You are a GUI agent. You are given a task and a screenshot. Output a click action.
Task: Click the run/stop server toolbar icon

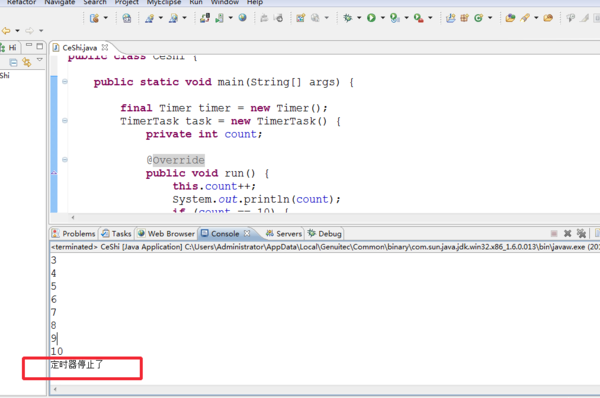219,18
